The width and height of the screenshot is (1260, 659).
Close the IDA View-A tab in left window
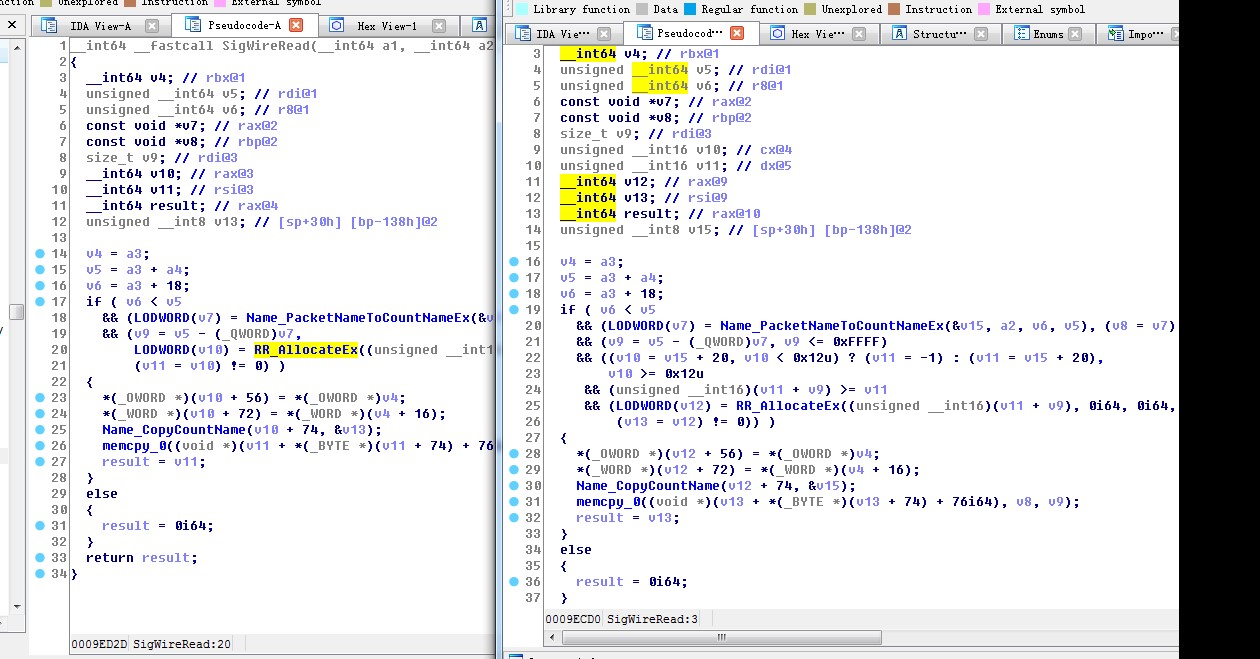tap(152, 26)
